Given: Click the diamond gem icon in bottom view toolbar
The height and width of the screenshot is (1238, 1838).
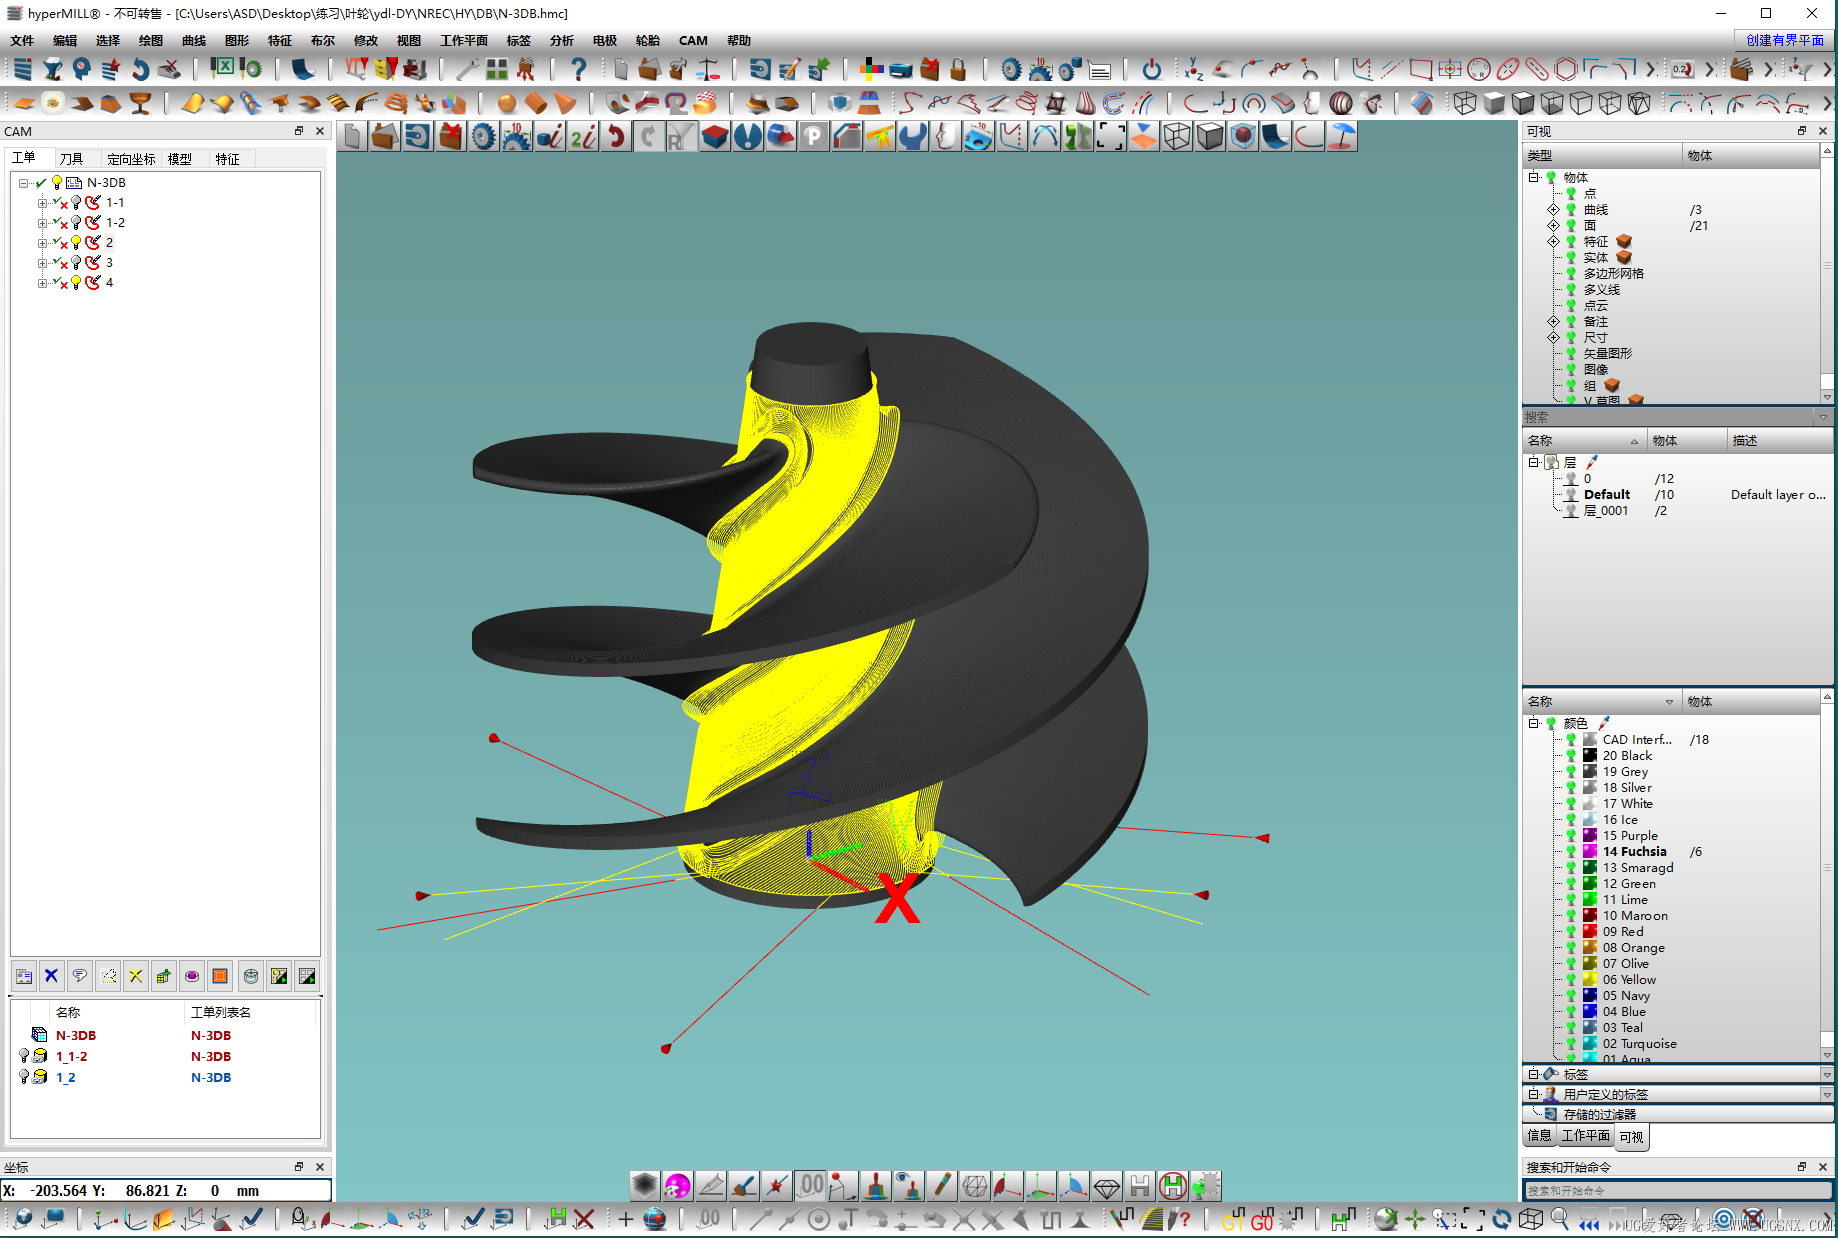Looking at the screenshot, I should click(1107, 1186).
